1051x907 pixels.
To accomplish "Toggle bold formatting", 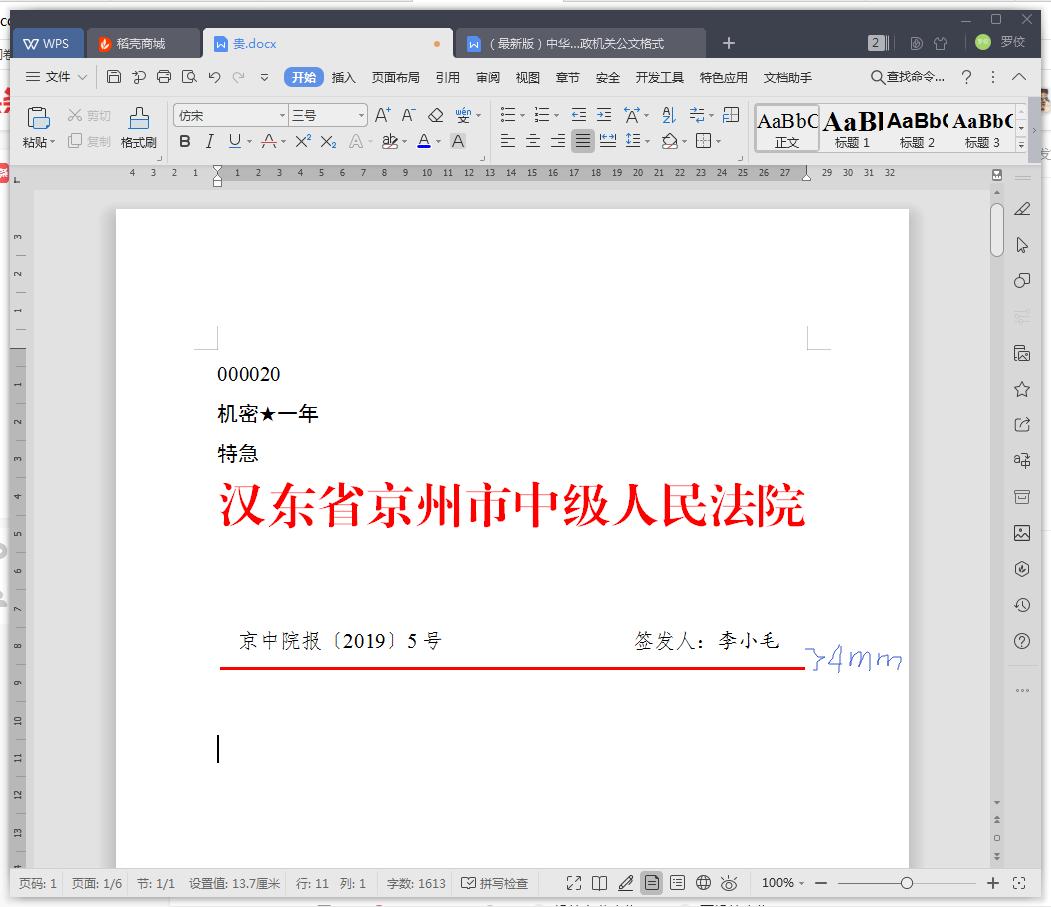I will click(x=184, y=141).
